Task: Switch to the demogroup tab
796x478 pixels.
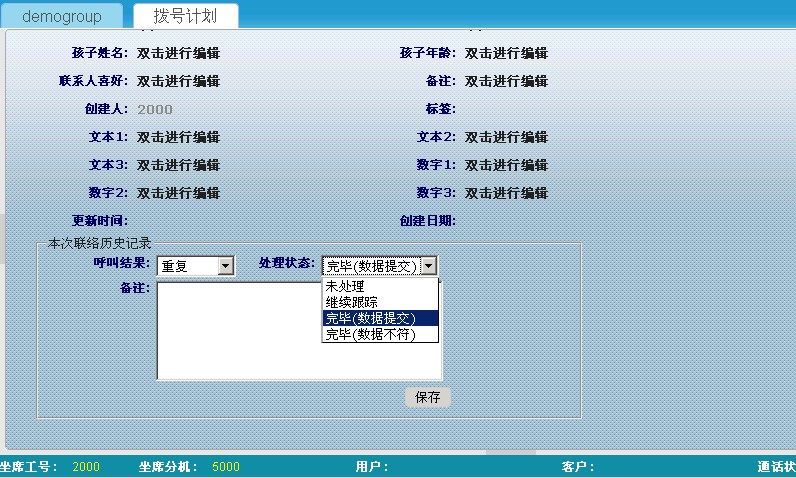Action: coord(62,16)
